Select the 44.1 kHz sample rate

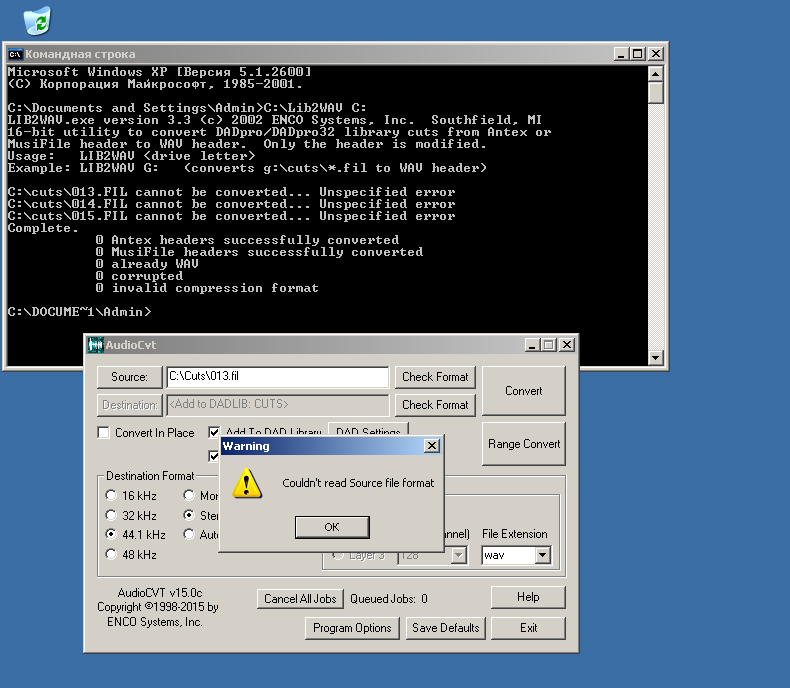point(111,534)
